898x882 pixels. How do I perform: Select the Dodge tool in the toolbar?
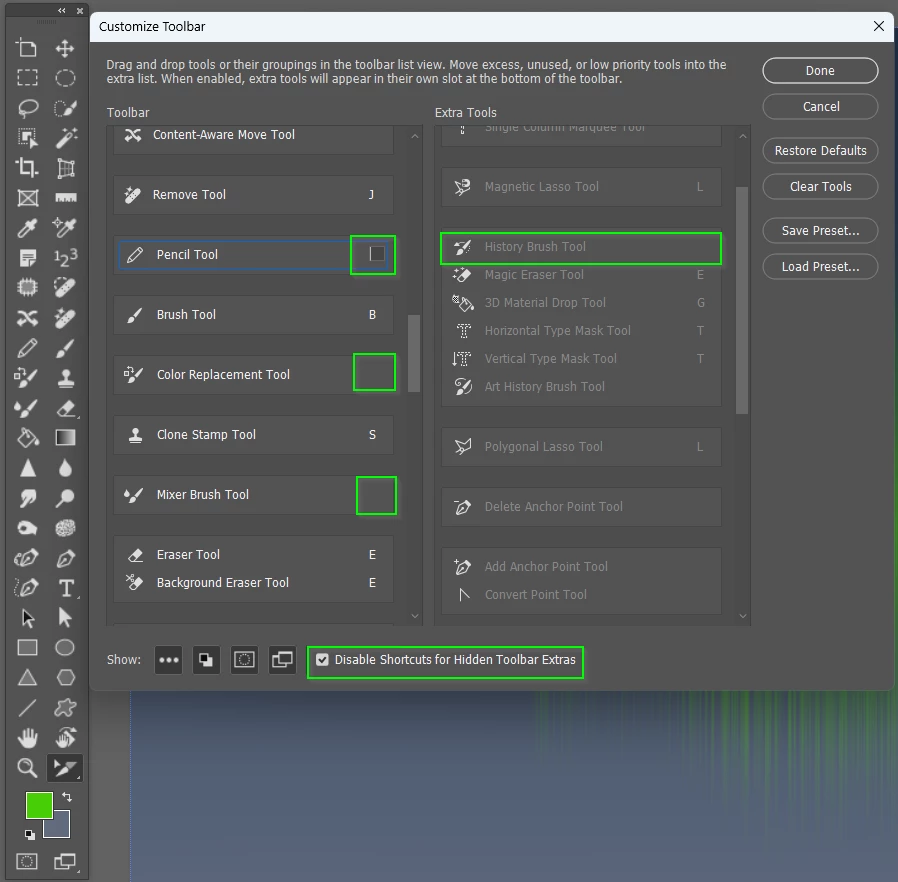(65, 498)
